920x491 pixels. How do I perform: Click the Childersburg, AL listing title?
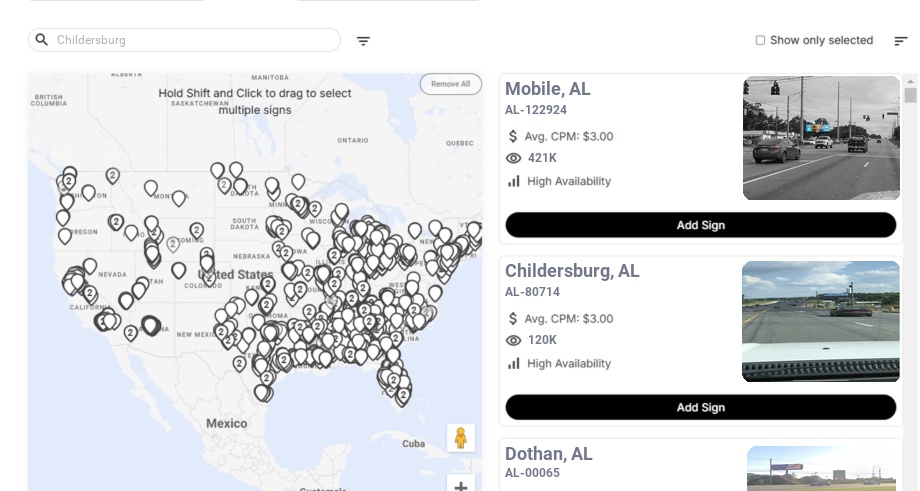572,271
